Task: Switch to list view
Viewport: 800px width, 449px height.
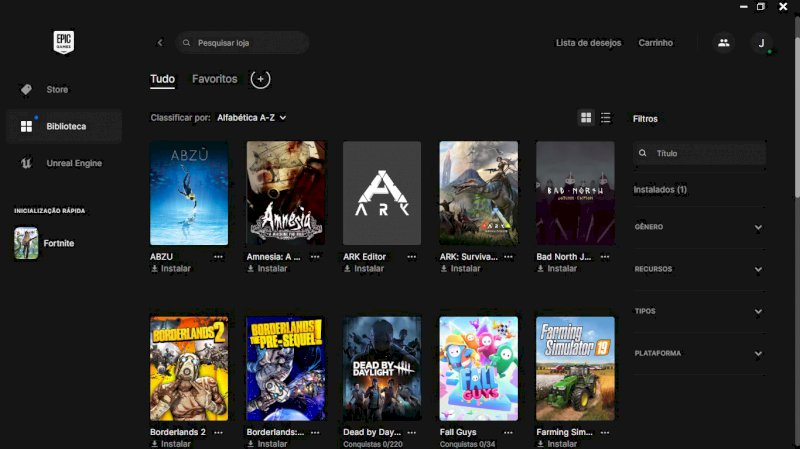Action: tap(606, 118)
